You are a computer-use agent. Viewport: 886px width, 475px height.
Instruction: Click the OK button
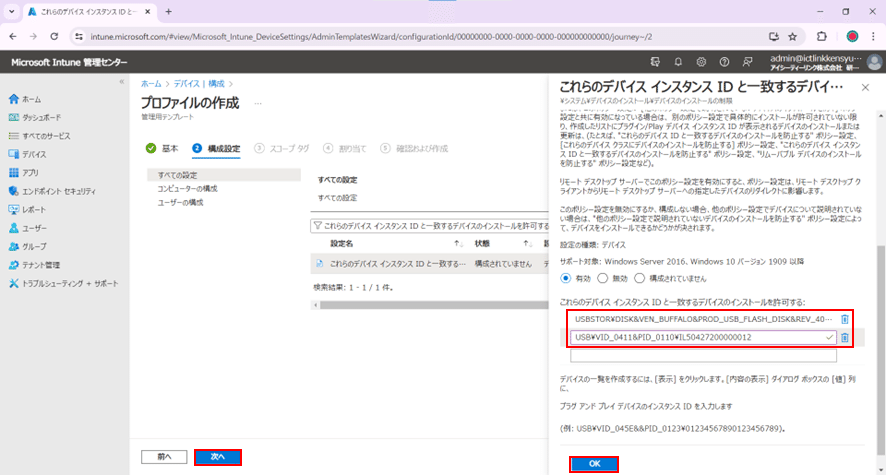click(x=594, y=464)
